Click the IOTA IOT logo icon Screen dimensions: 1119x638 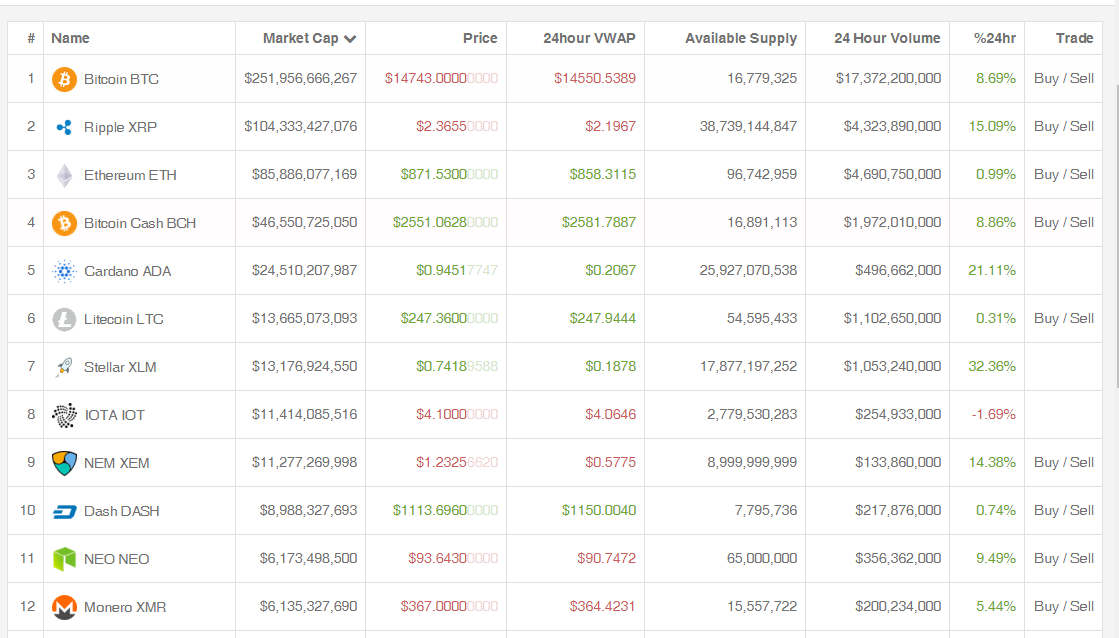64,415
